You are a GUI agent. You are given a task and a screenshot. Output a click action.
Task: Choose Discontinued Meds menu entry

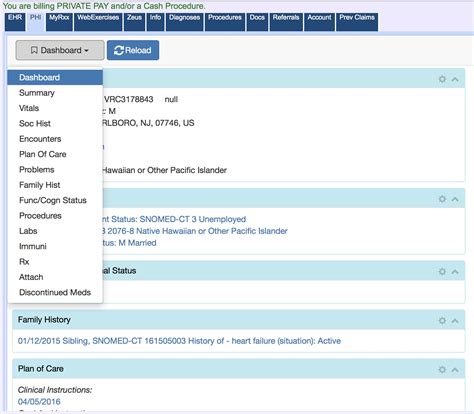(x=55, y=292)
